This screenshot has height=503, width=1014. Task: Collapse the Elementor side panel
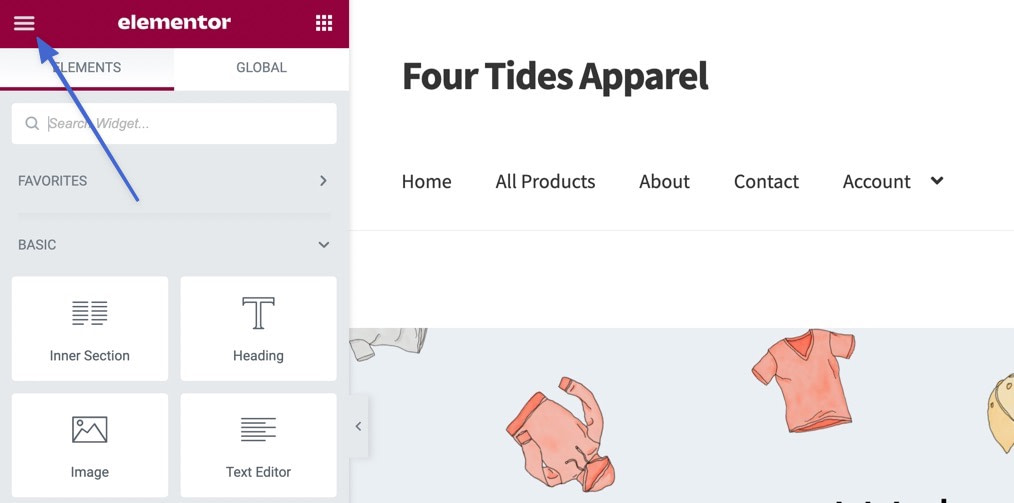pyautogui.click(x=358, y=427)
